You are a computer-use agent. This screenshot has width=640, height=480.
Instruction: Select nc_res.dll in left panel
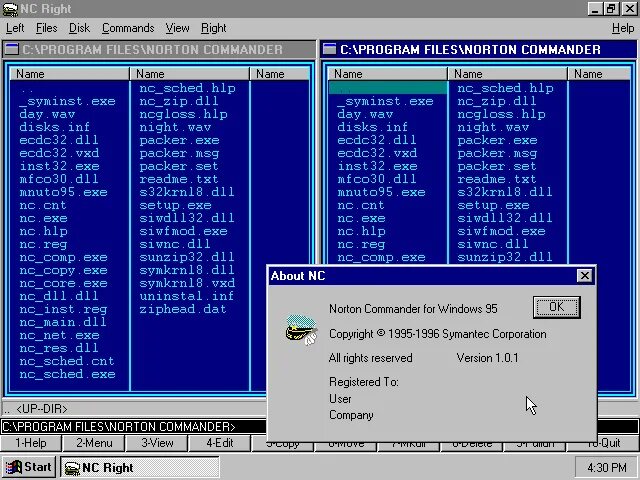point(59,348)
